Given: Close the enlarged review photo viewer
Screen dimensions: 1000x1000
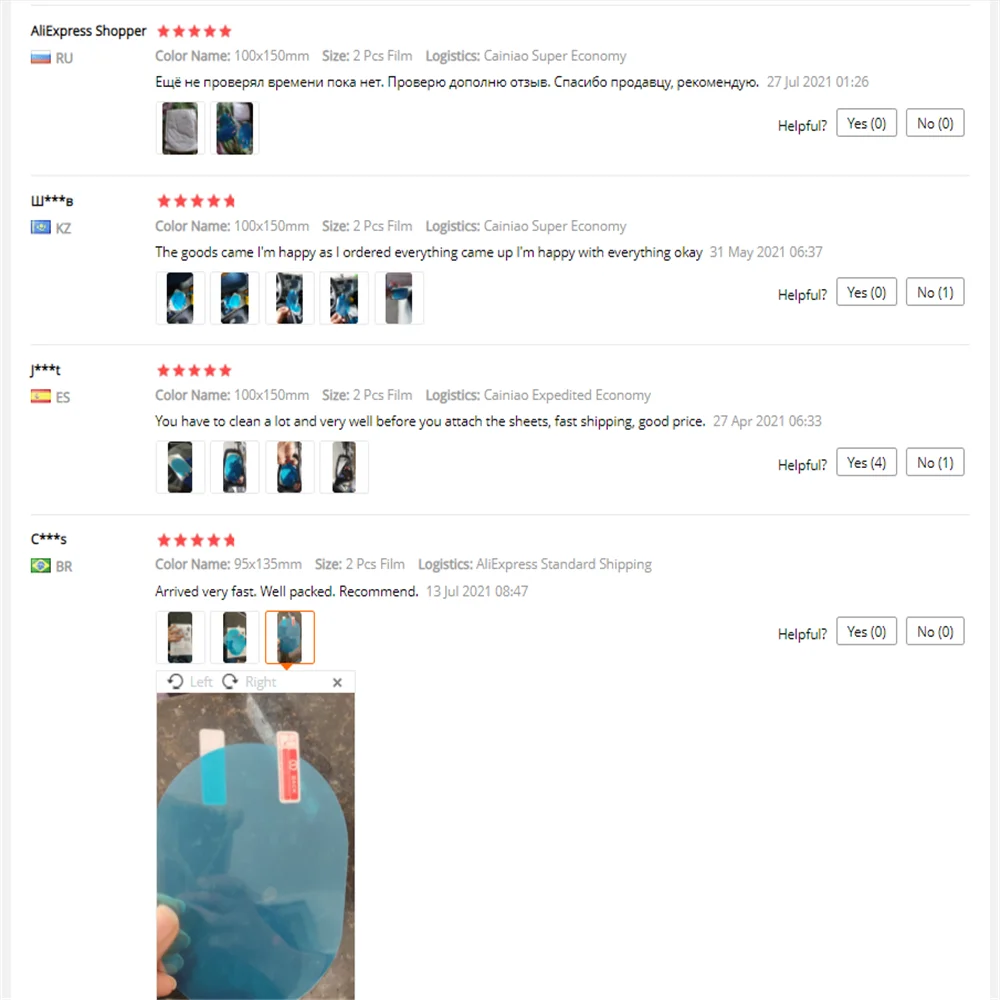Looking at the screenshot, I should (337, 682).
